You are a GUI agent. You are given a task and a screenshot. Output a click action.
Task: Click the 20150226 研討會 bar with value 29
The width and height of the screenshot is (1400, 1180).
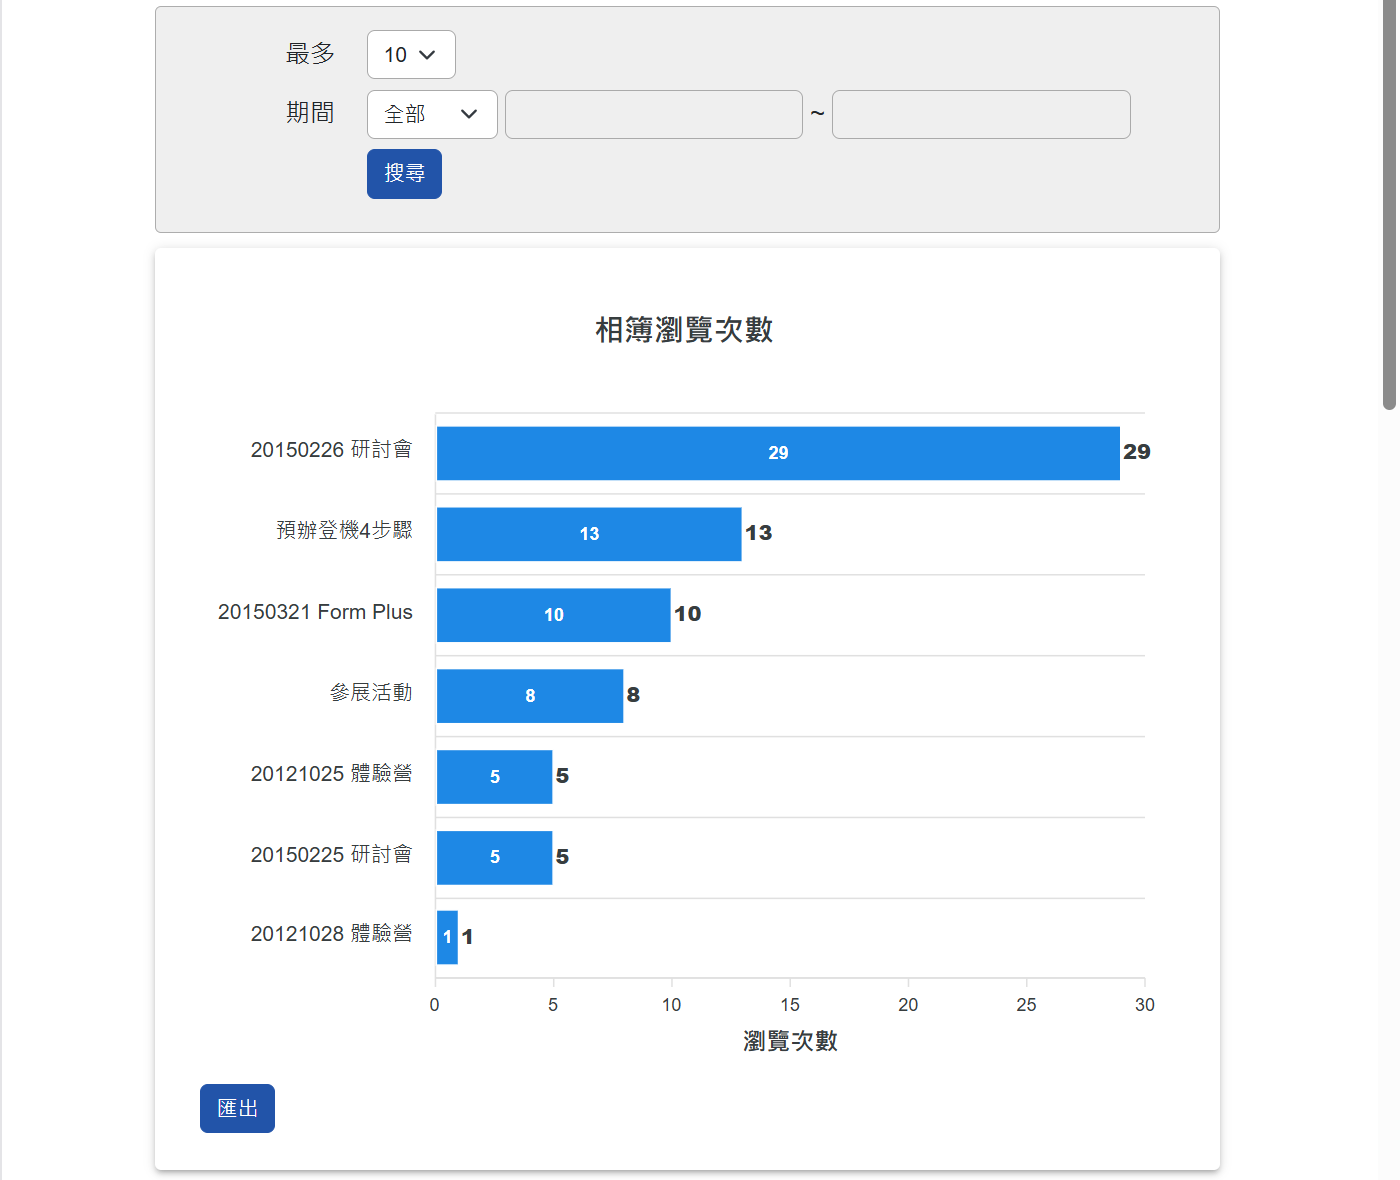click(x=778, y=453)
